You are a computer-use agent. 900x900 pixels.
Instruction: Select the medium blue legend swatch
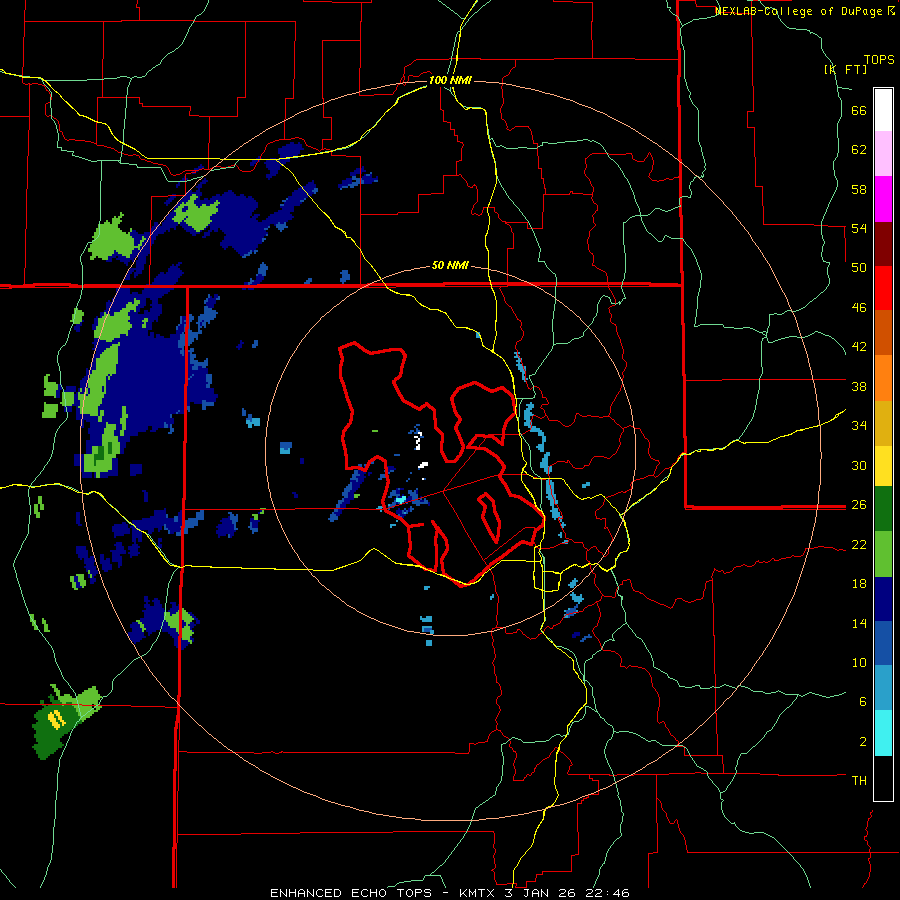click(883, 643)
